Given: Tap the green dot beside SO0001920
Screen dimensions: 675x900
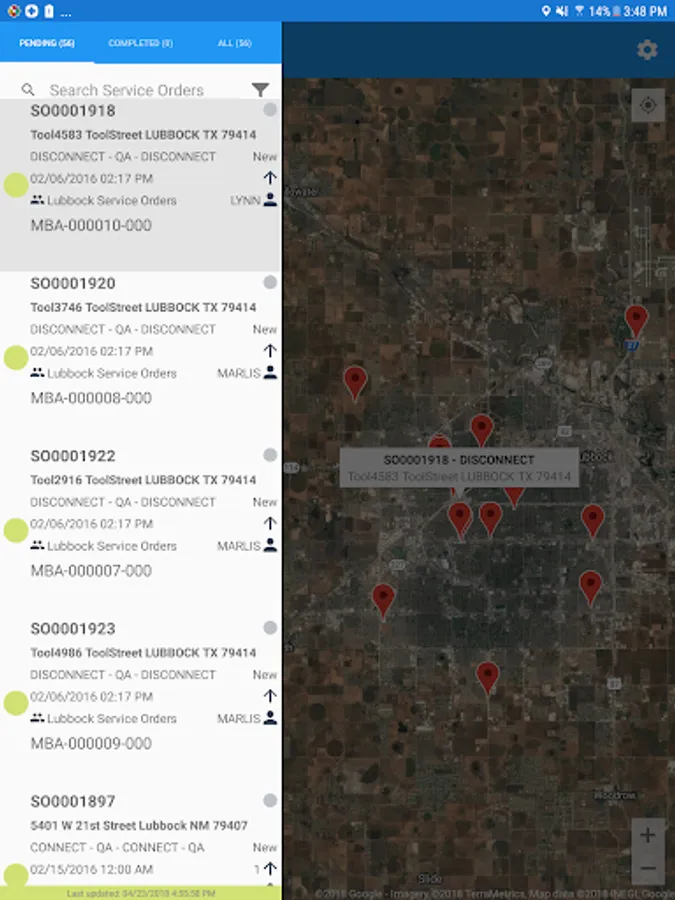Looking at the screenshot, I should 16,358.
